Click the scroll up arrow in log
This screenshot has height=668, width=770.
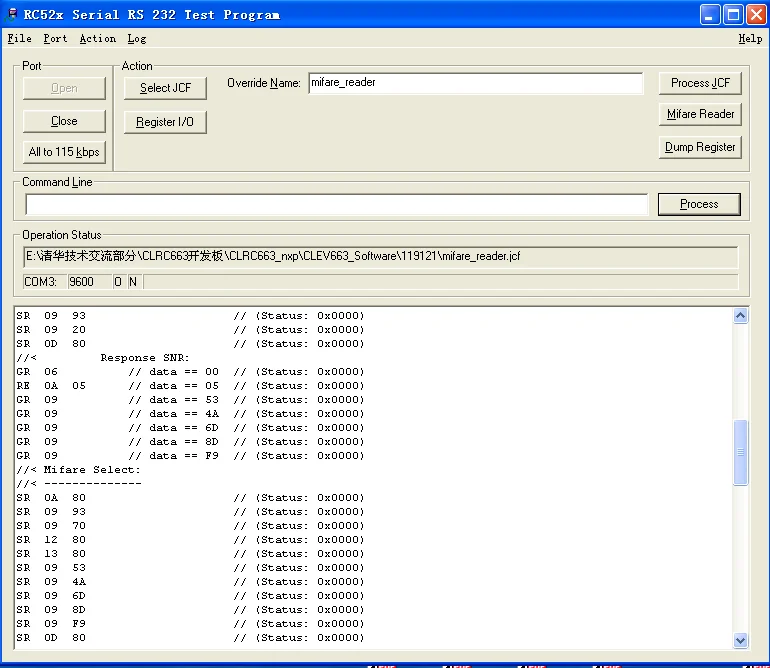(x=741, y=315)
